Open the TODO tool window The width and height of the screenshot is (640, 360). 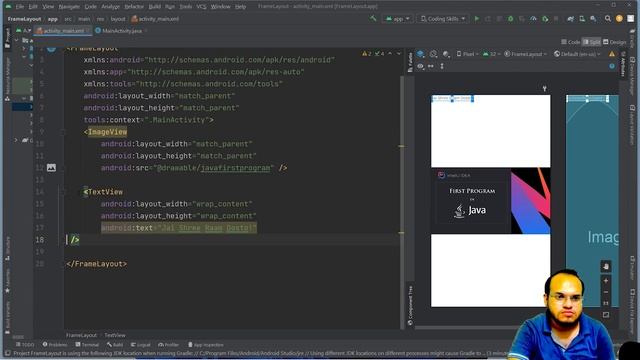pos(25,345)
